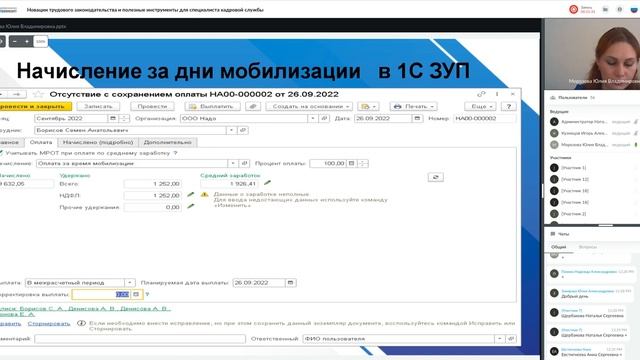
Task: Mark document as favorite with the star icon
Action: click(x=38, y=94)
